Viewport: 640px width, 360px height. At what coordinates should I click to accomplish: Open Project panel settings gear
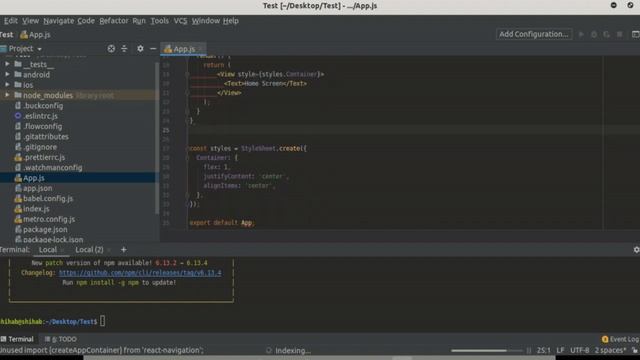(140, 49)
